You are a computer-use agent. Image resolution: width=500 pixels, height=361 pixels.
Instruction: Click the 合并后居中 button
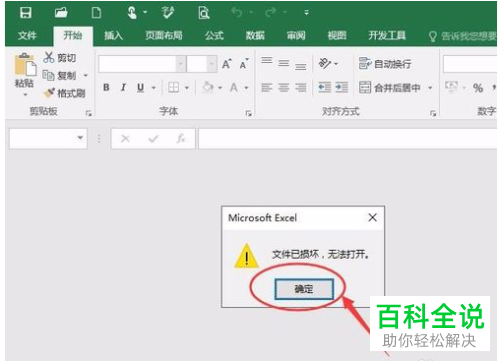click(x=390, y=88)
